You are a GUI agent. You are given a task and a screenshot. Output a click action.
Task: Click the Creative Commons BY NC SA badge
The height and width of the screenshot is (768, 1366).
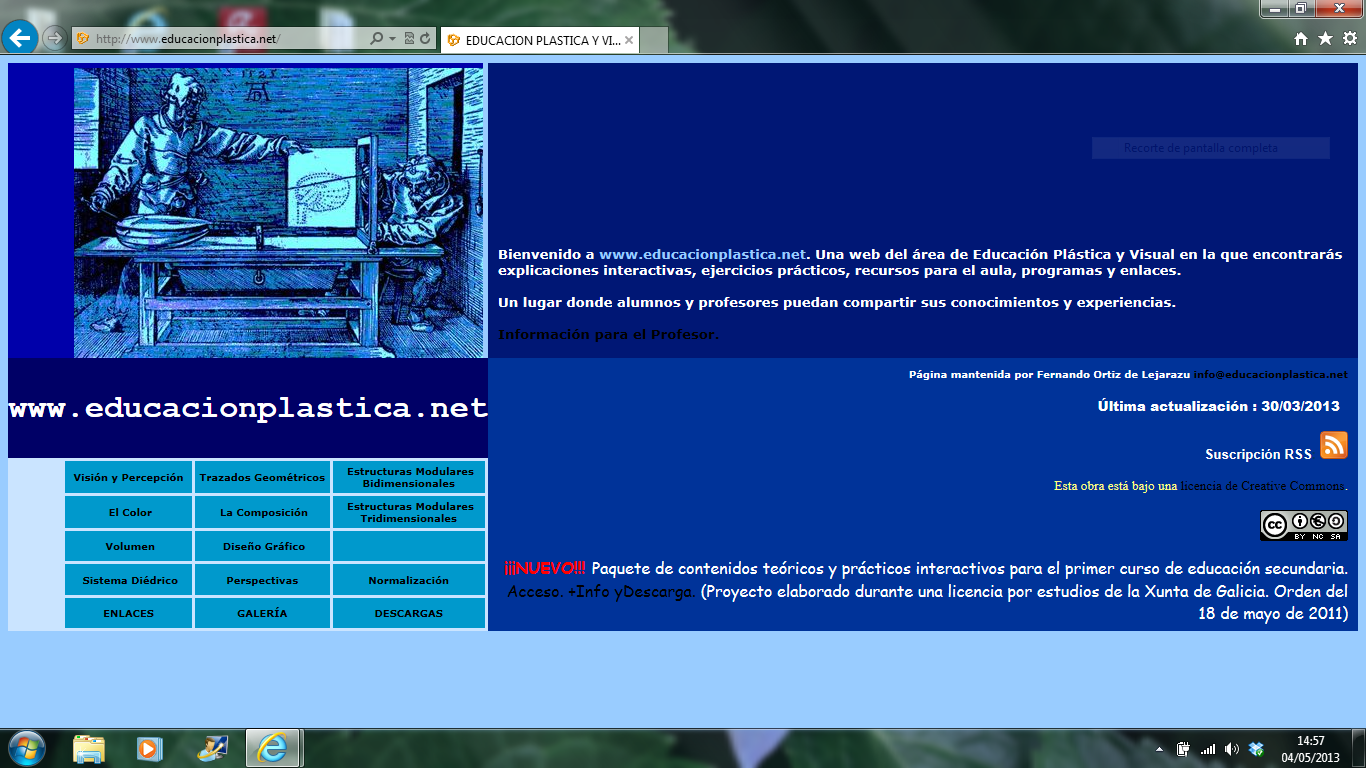(1304, 525)
